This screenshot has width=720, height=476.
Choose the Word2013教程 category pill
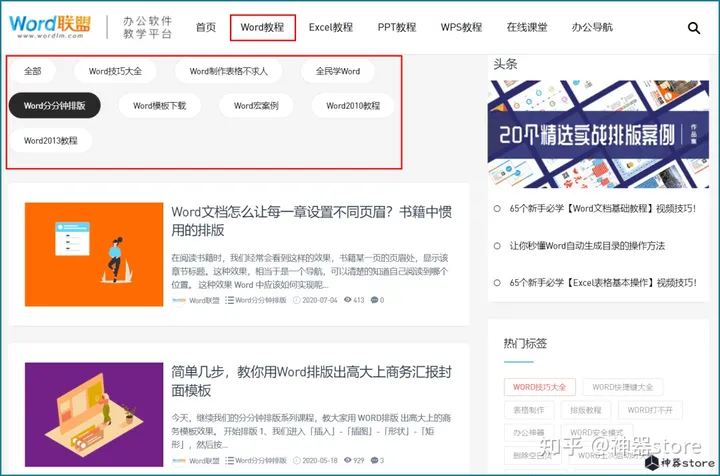coord(51,140)
